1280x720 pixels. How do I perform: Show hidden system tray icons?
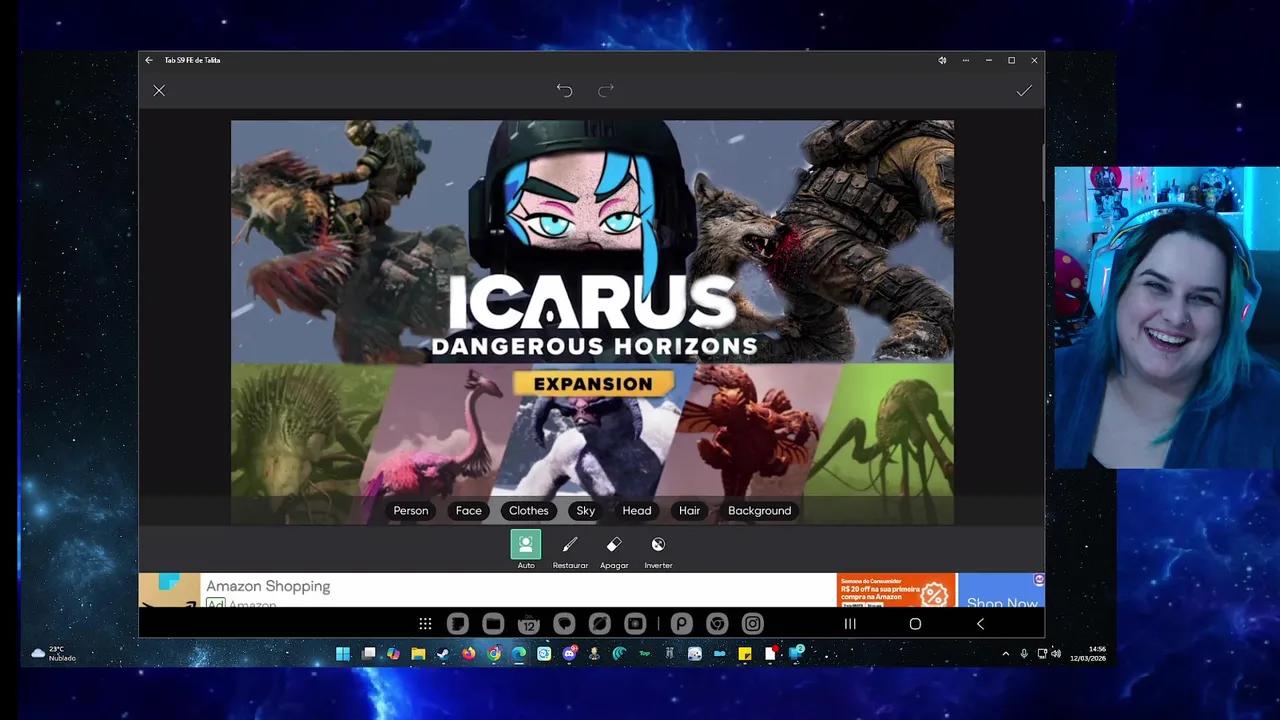1005,654
